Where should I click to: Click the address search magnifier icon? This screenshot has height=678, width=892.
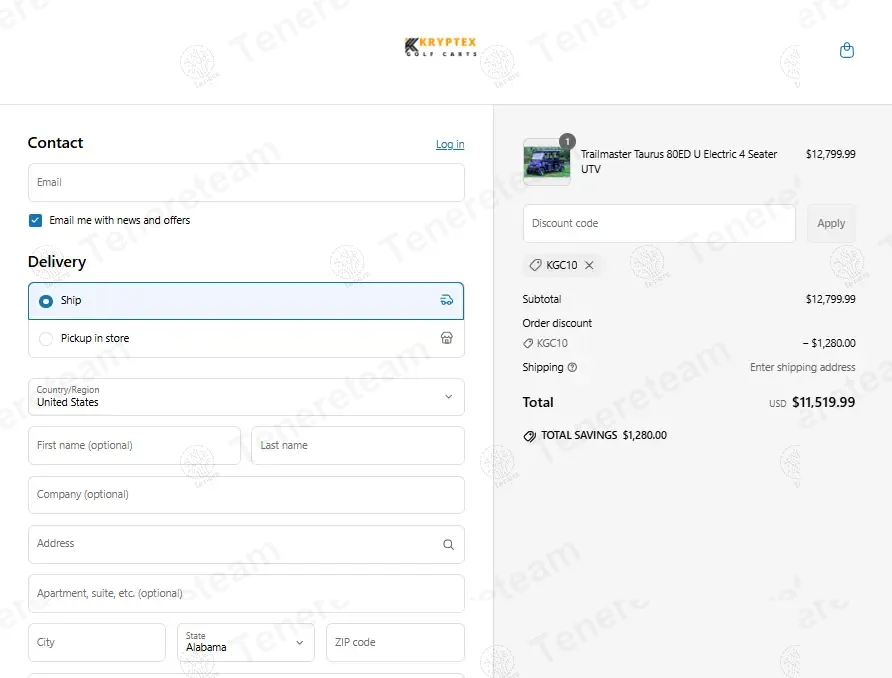coord(448,544)
